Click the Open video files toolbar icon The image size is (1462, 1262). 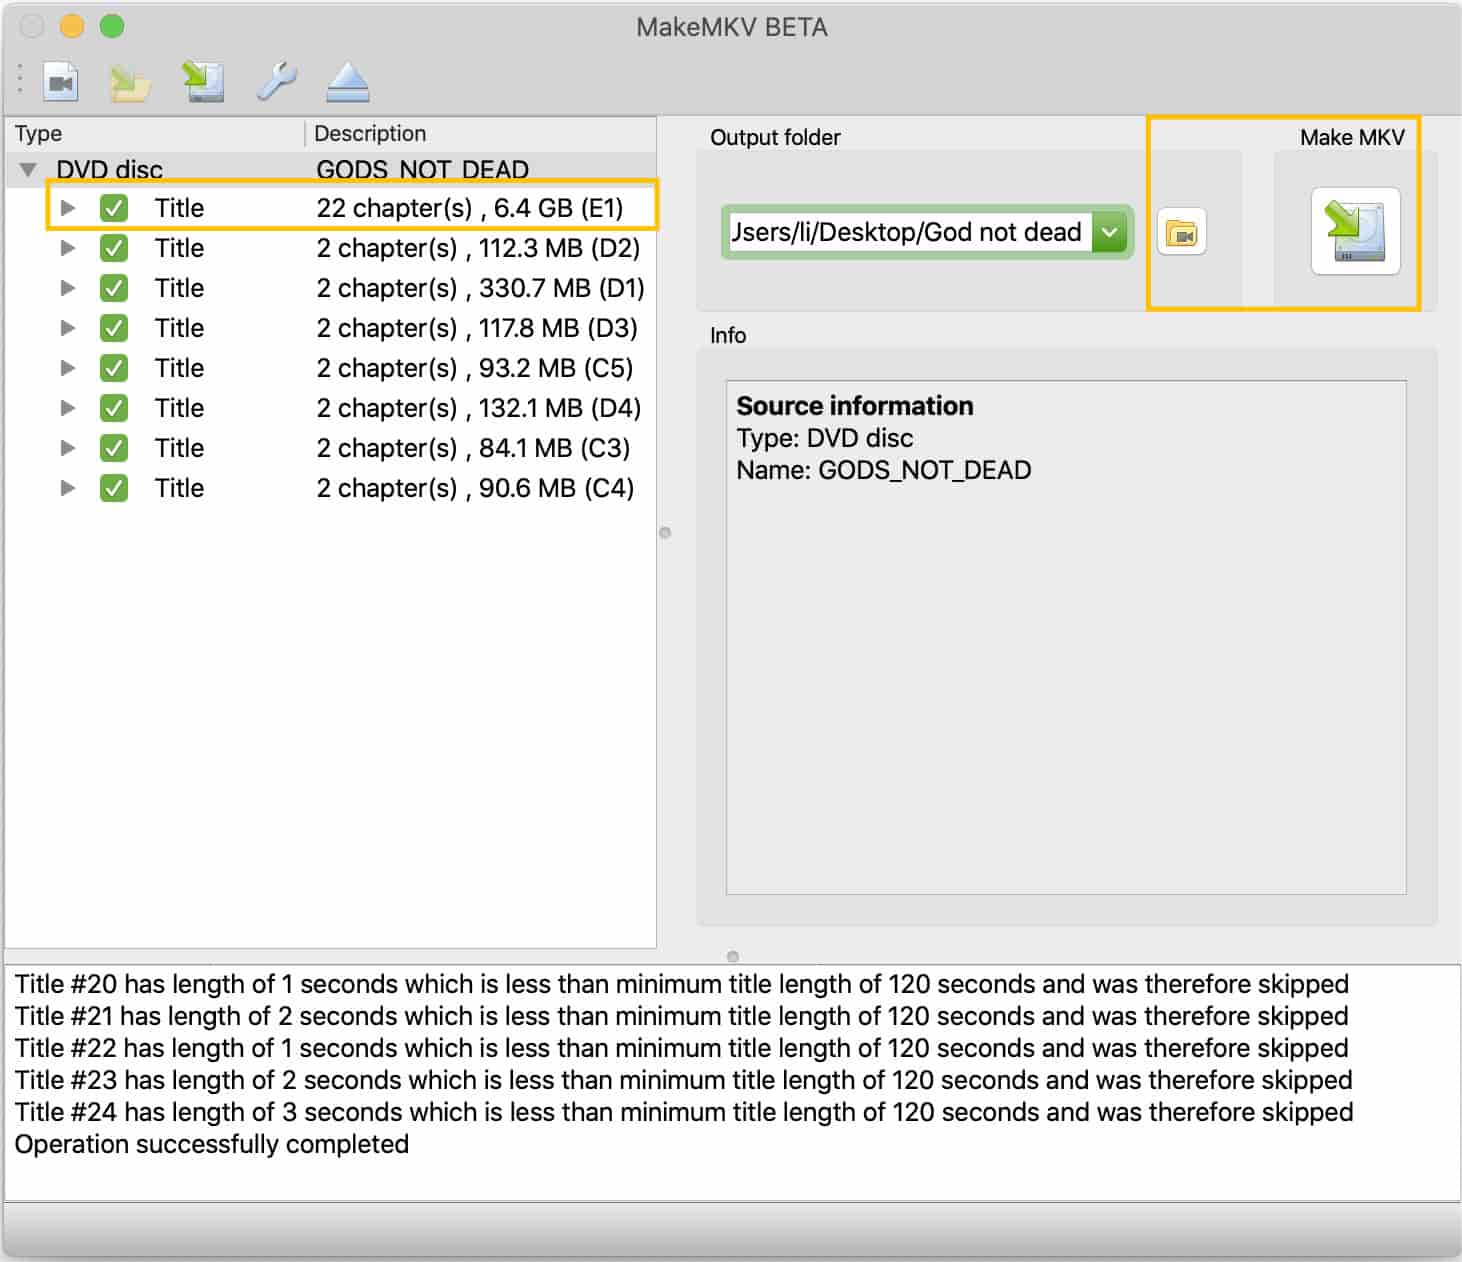click(x=61, y=82)
